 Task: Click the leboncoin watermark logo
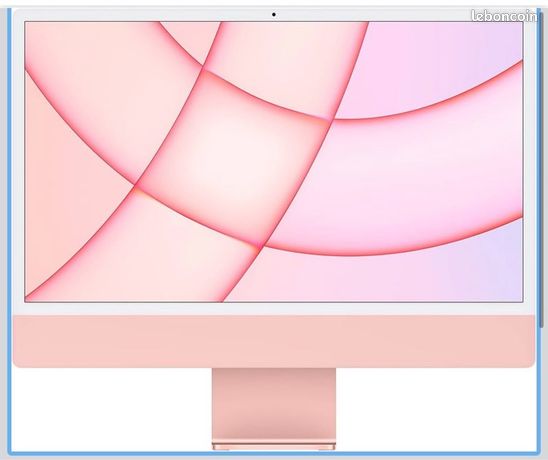point(504,16)
